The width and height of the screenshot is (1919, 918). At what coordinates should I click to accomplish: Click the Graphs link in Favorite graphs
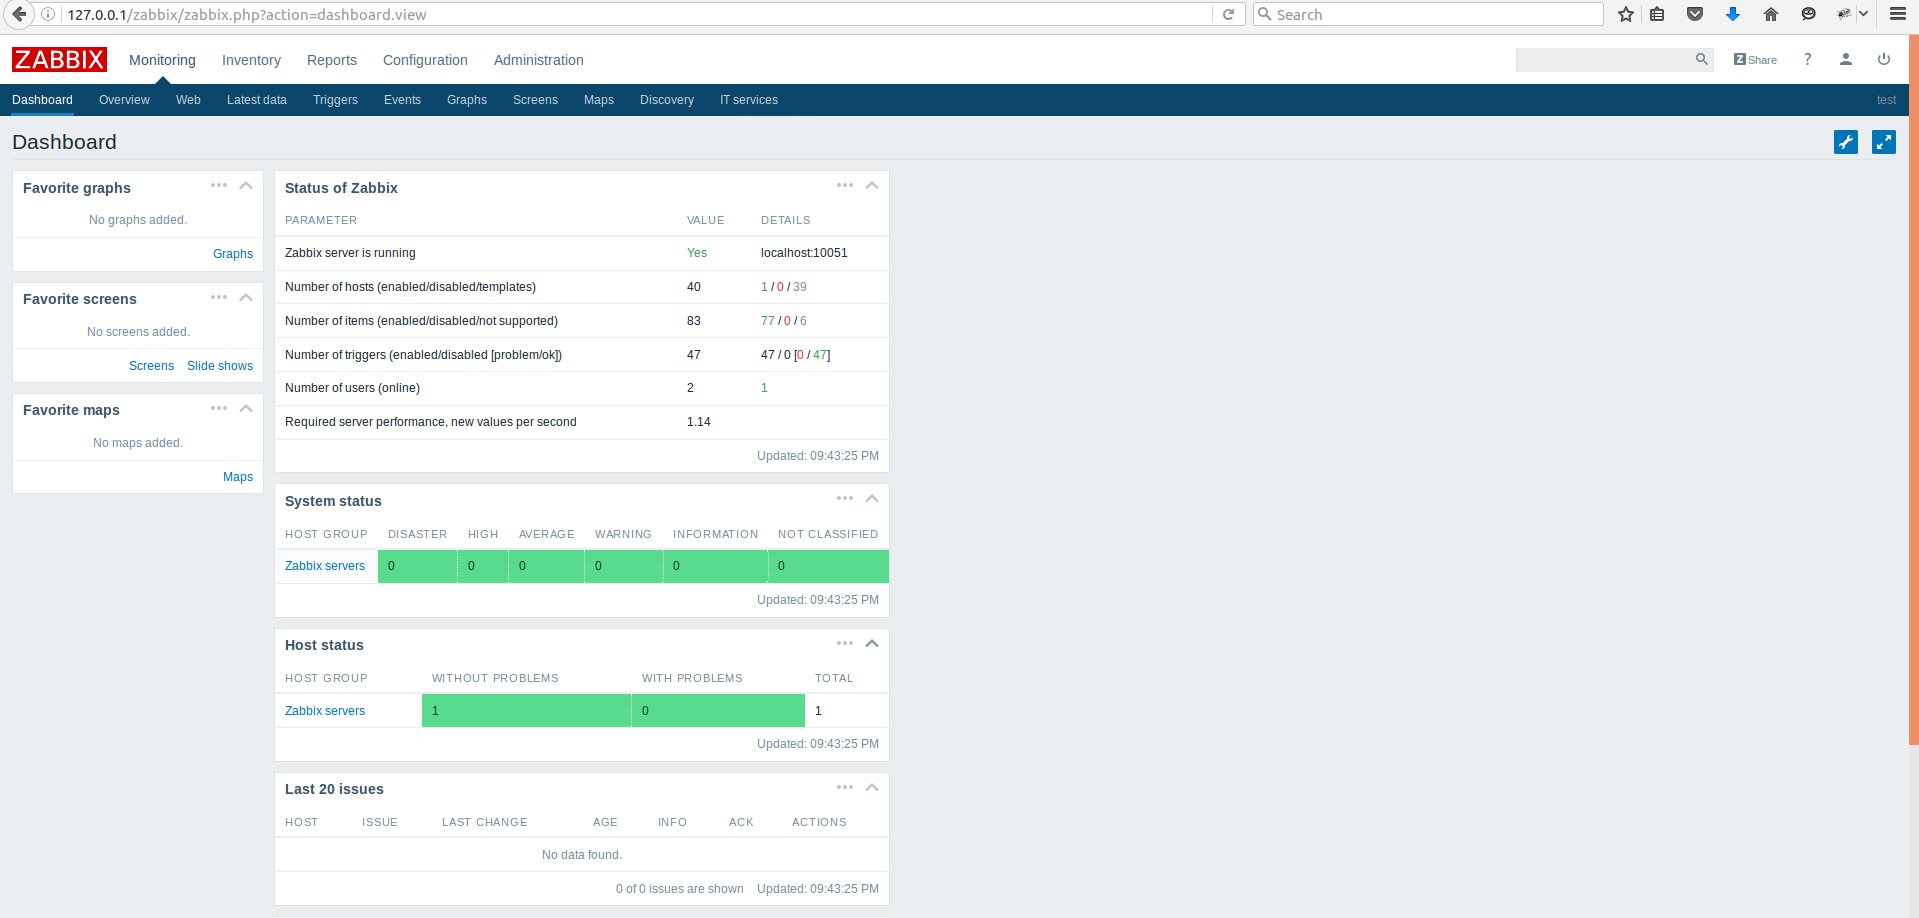tap(233, 254)
